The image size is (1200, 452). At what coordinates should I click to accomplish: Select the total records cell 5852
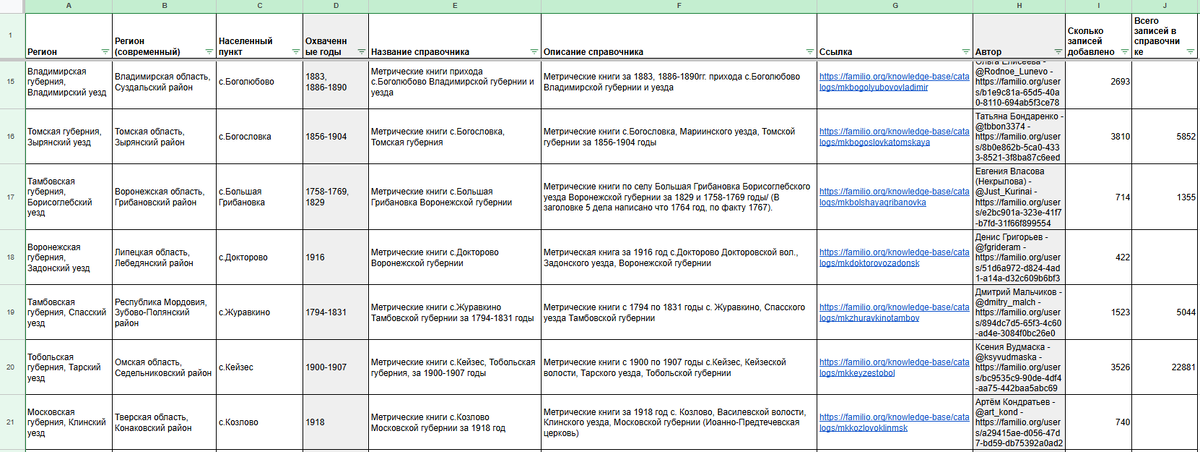click(1166, 137)
